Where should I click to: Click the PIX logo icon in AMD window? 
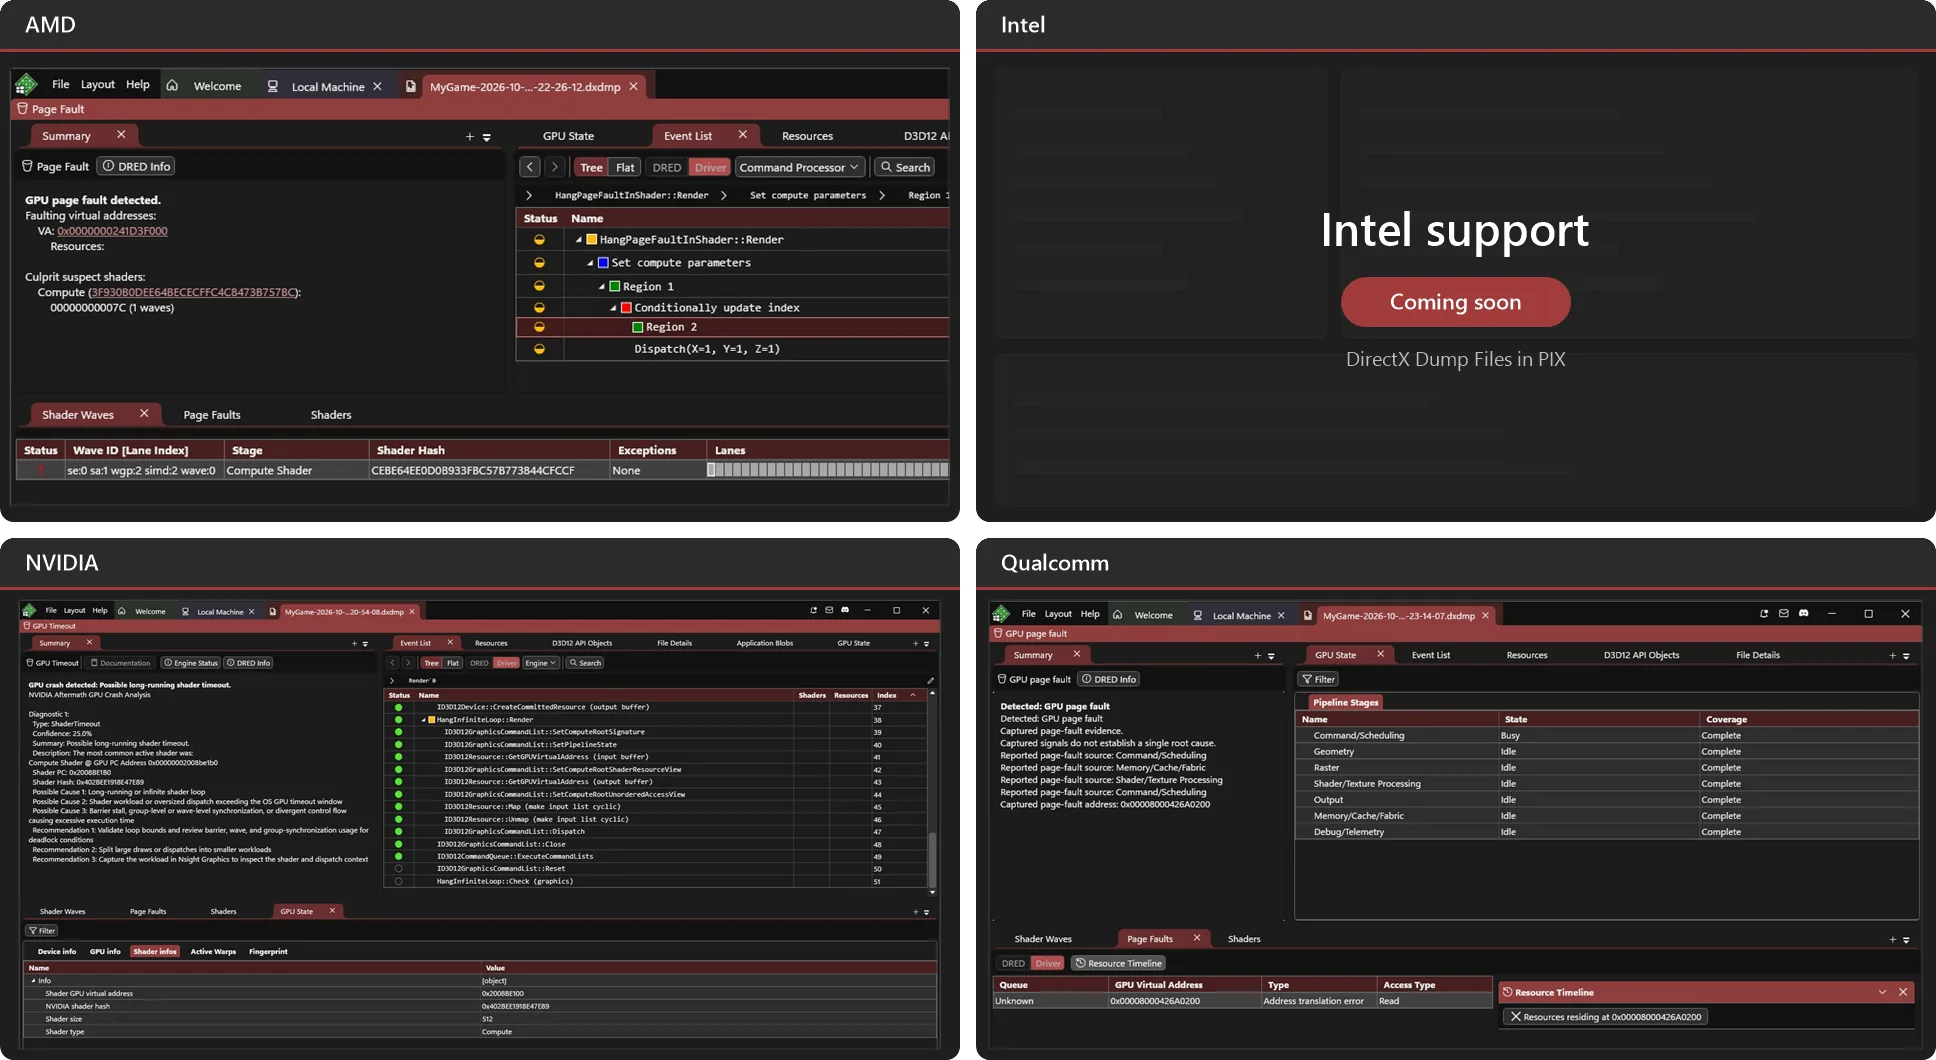click(27, 85)
